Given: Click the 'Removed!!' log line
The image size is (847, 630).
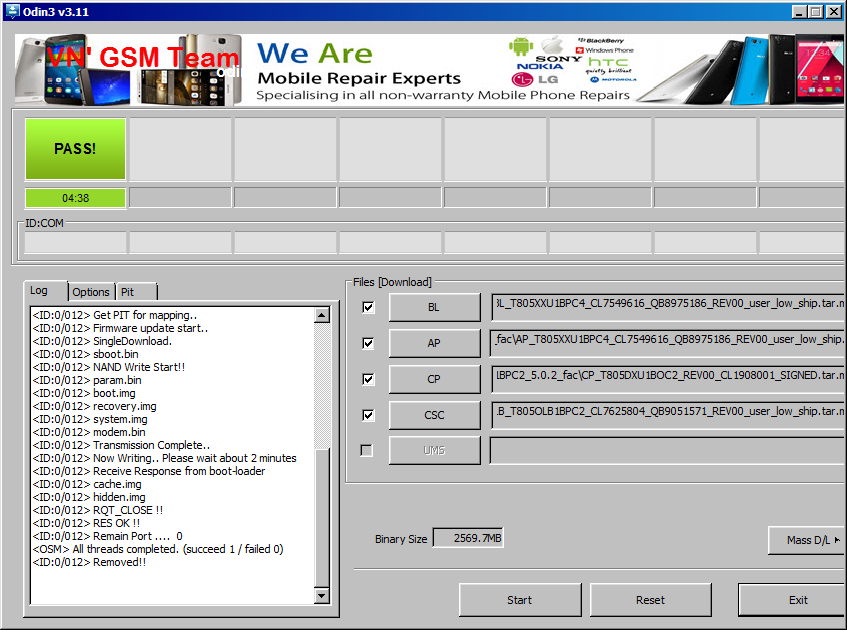Looking at the screenshot, I should tap(89, 562).
